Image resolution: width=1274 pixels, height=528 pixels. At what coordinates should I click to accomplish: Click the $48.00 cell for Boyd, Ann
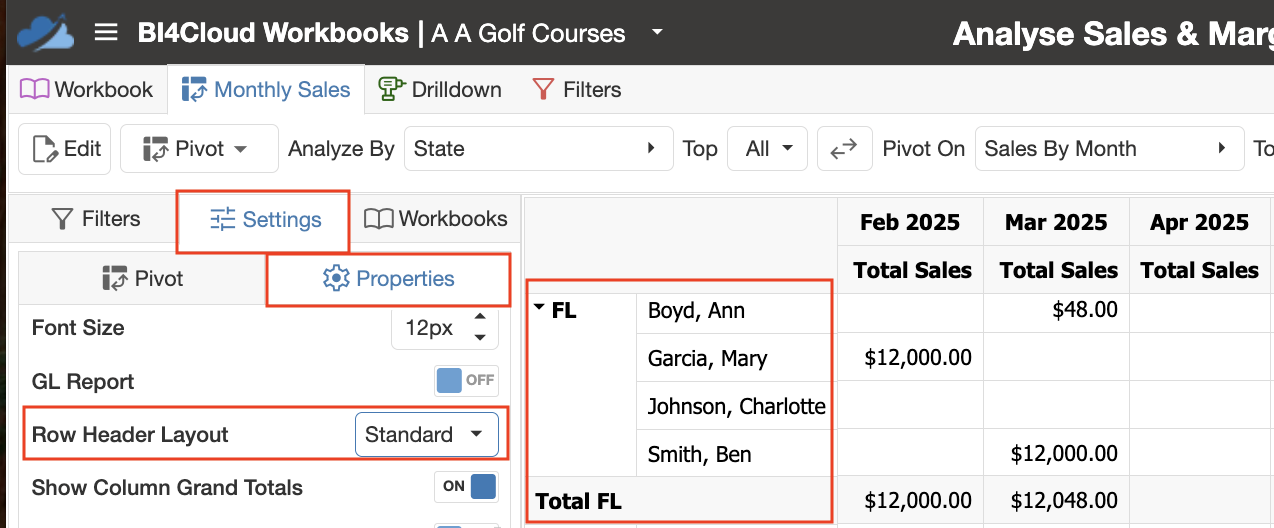pos(1056,311)
